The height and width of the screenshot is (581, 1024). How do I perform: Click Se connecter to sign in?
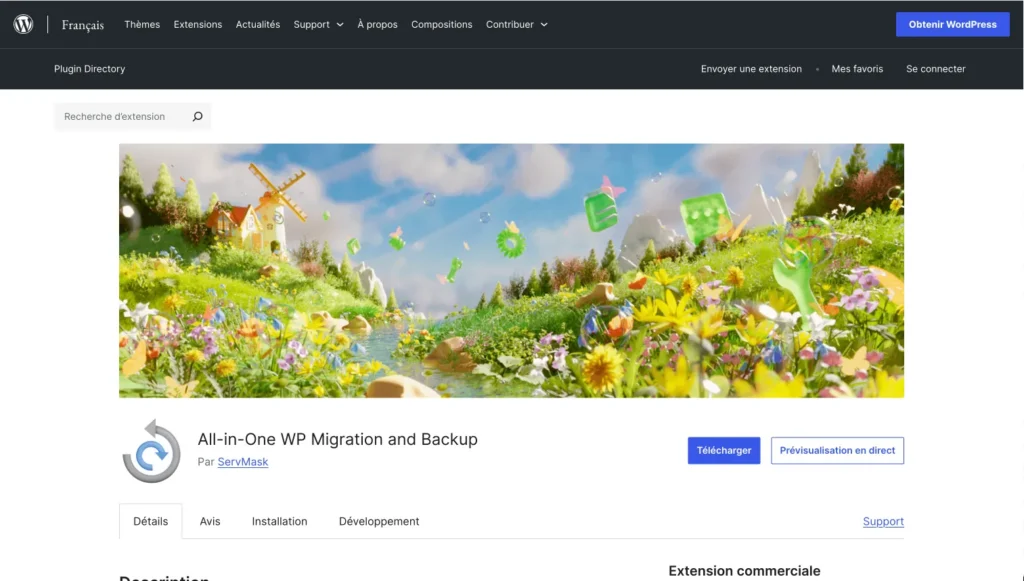coord(935,68)
